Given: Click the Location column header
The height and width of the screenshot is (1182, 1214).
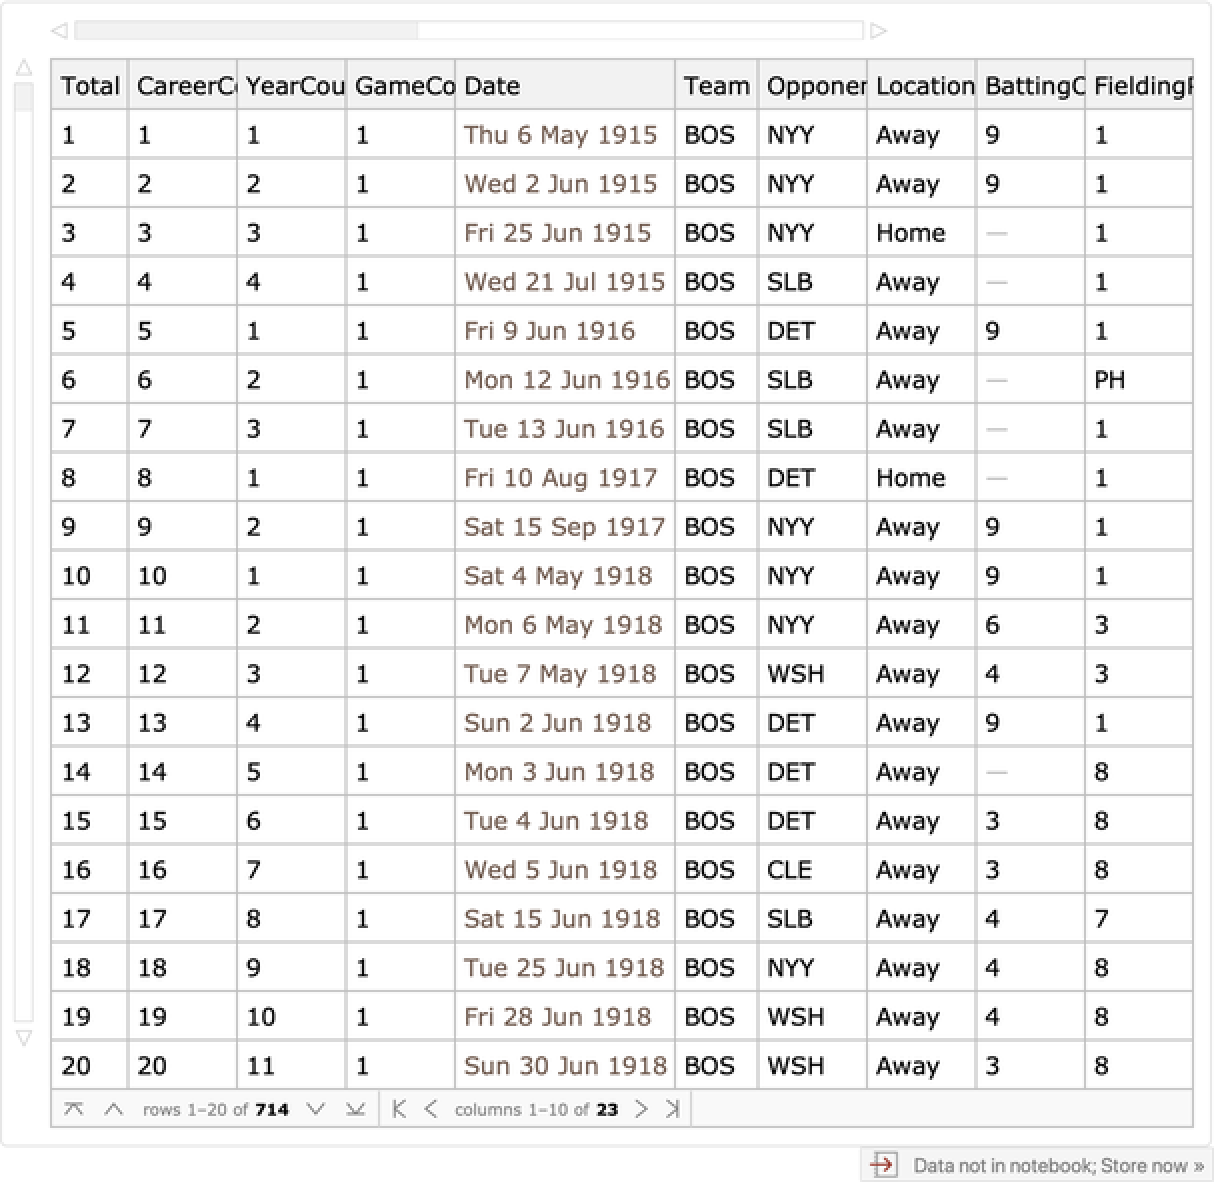Looking at the screenshot, I should point(921,86).
